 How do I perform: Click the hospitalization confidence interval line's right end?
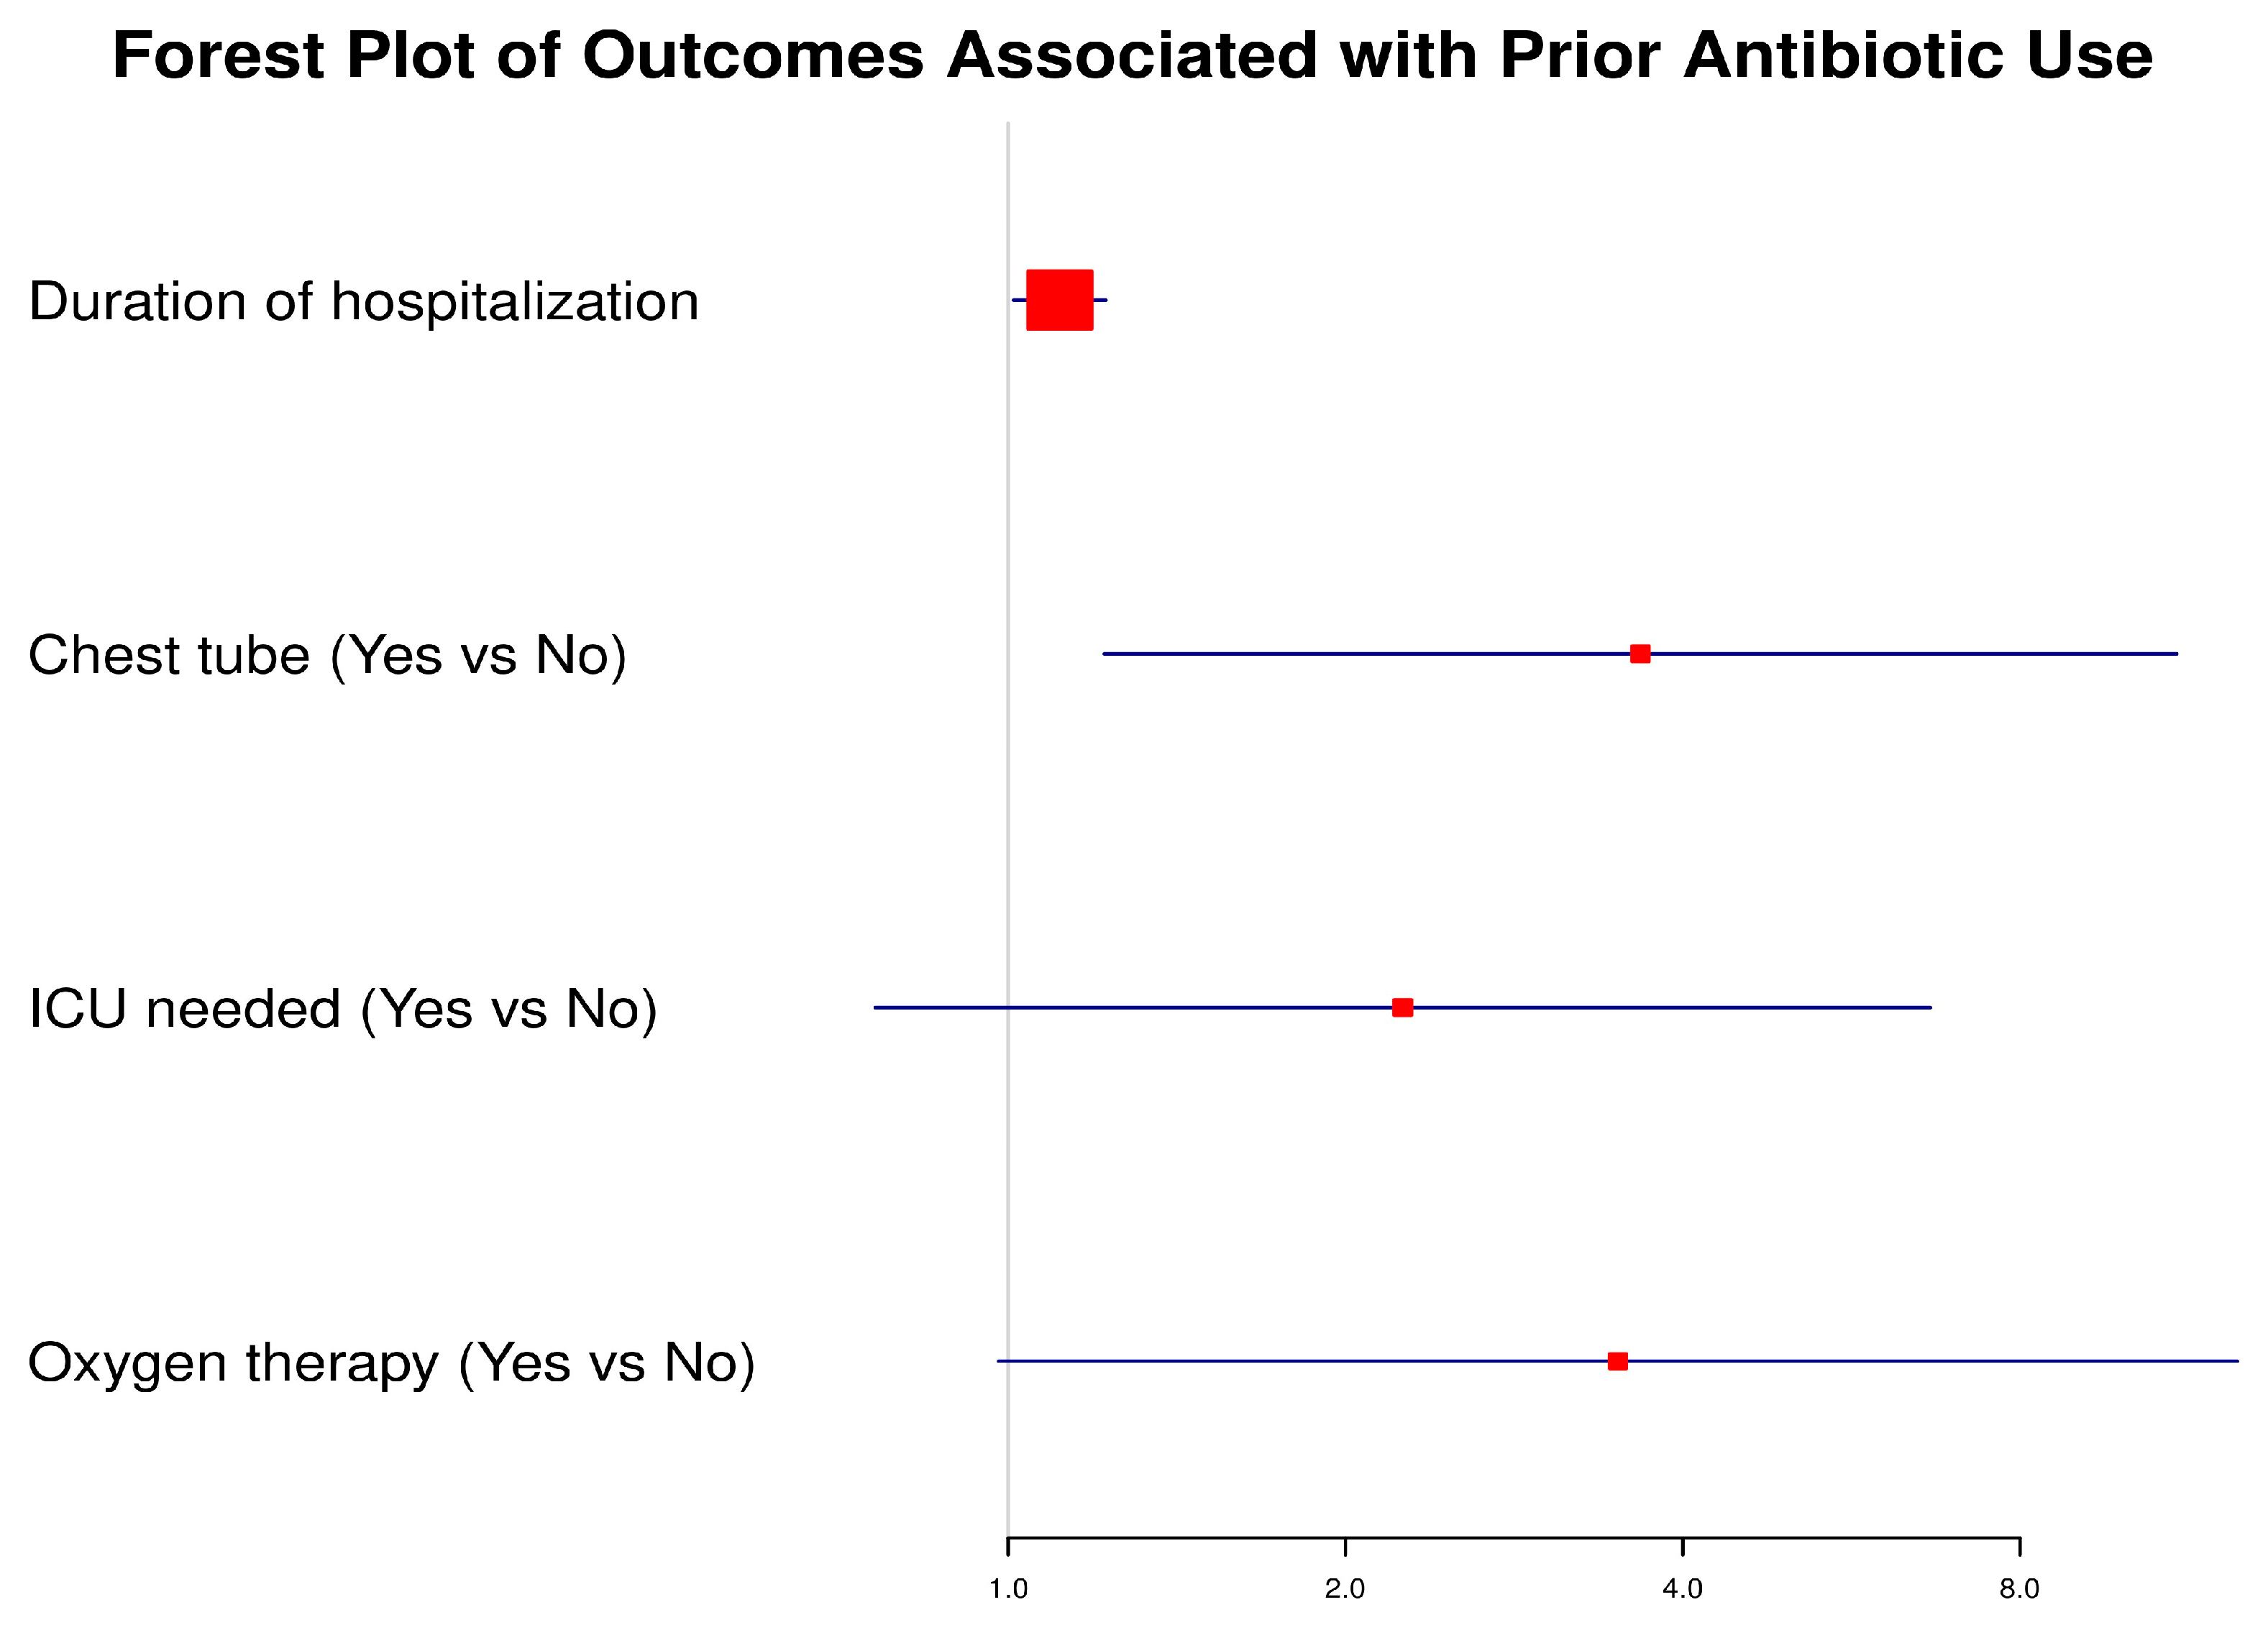pos(1103,300)
